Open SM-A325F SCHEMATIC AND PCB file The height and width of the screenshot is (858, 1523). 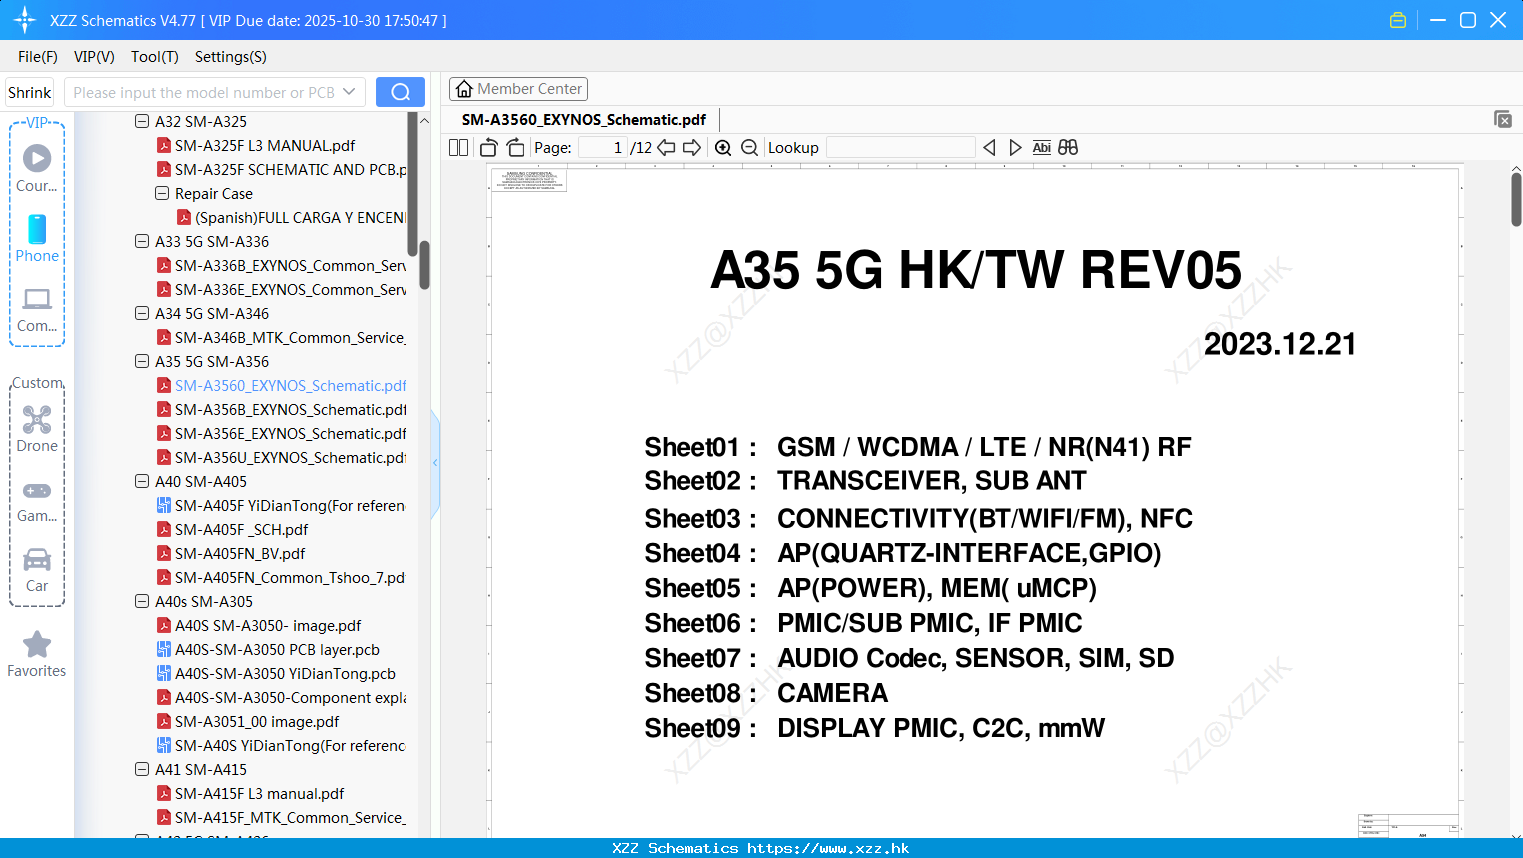coord(290,169)
